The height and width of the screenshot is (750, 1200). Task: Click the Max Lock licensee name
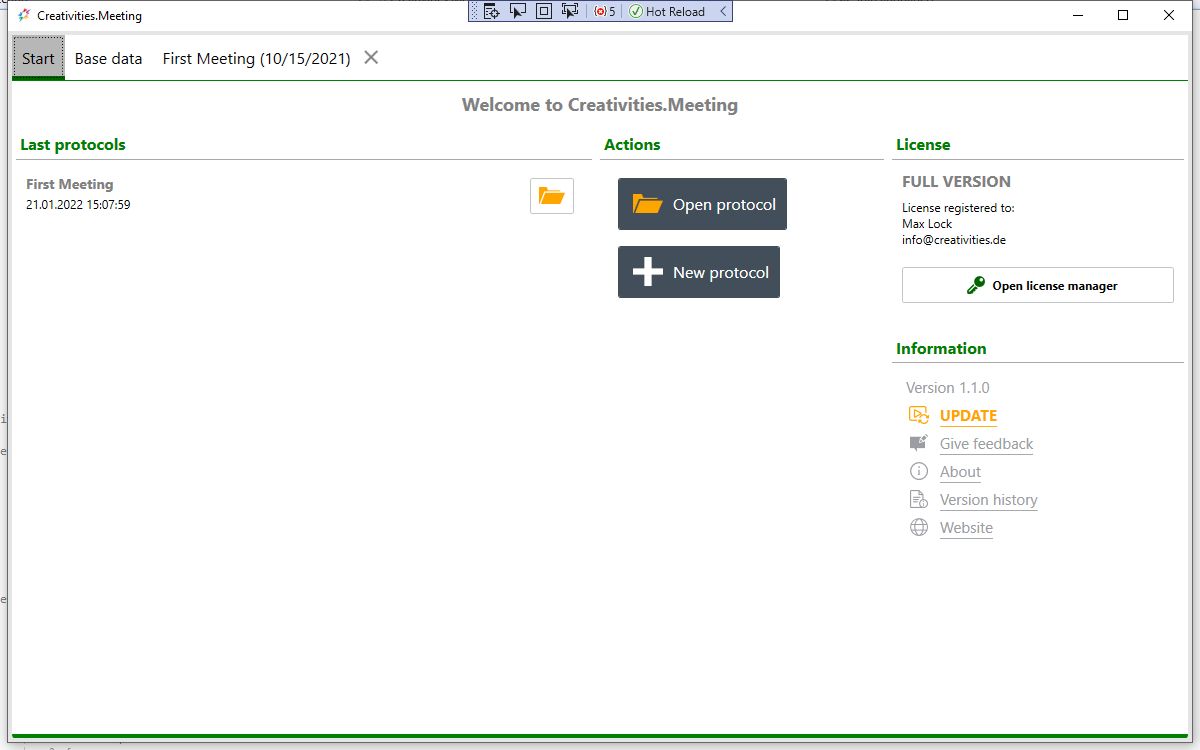click(927, 224)
